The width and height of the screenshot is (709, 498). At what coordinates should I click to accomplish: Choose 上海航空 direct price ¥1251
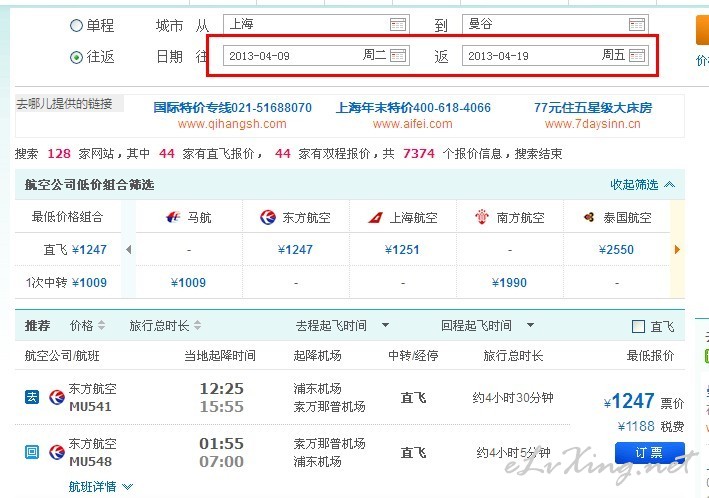pos(402,250)
